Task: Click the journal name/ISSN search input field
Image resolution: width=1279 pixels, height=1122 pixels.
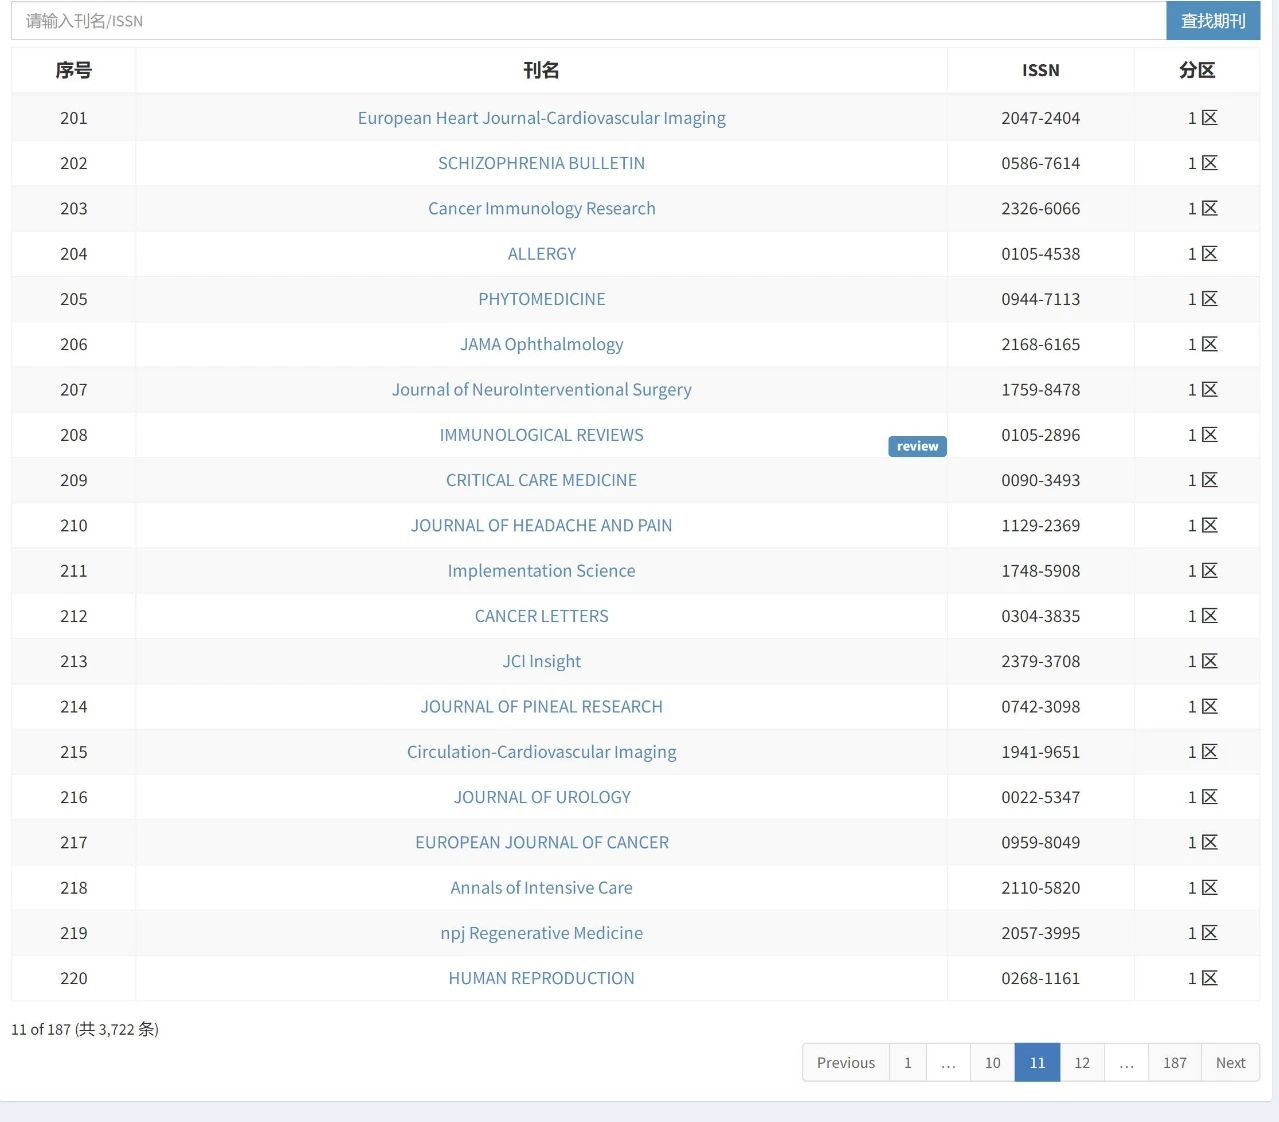Action: (588, 21)
